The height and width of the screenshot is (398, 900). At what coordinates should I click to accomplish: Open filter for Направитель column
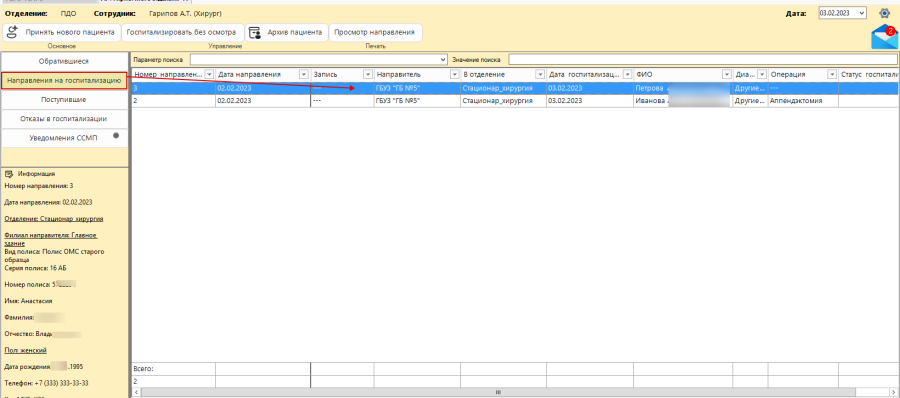pos(455,75)
